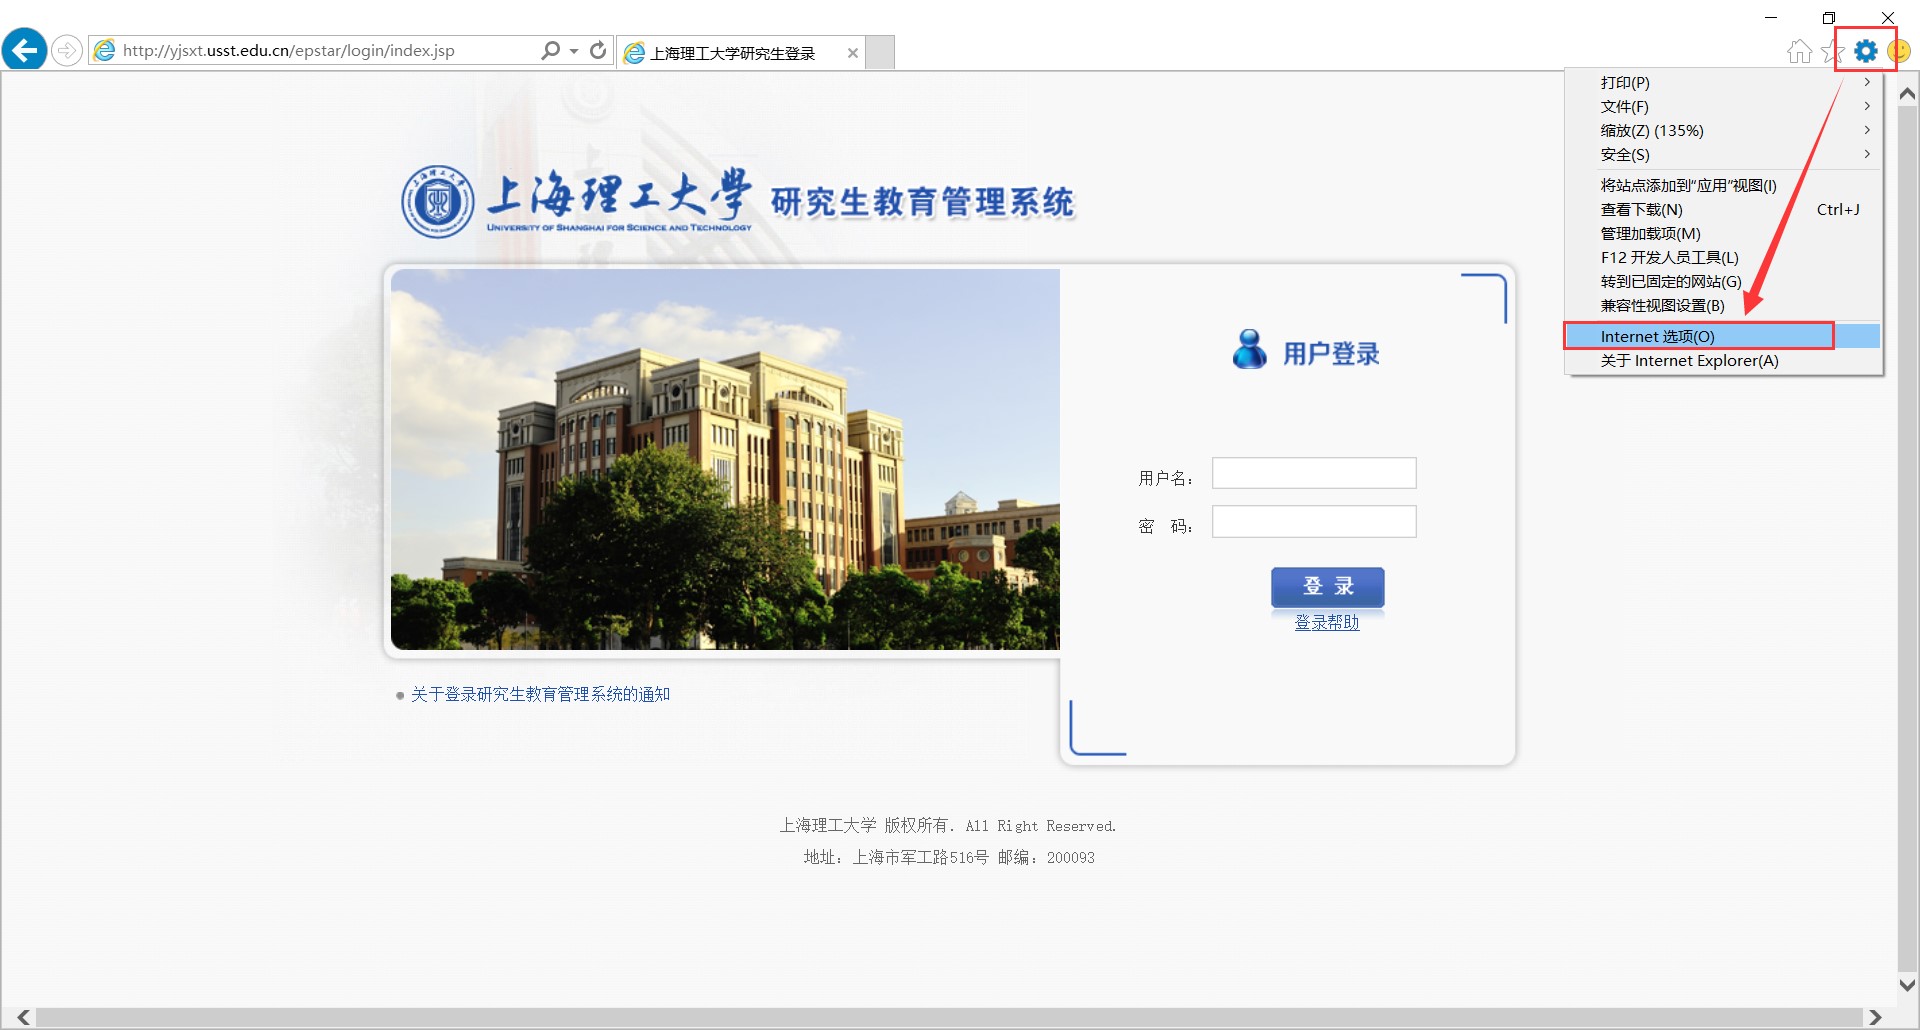
Task: Choose 将站点添加到"应用"视图(I)
Action: point(1722,185)
